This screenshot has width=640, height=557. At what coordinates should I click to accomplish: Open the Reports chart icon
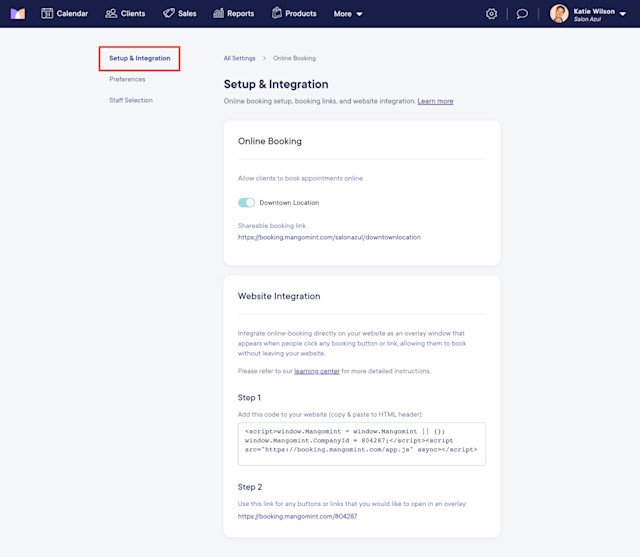click(x=218, y=13)
